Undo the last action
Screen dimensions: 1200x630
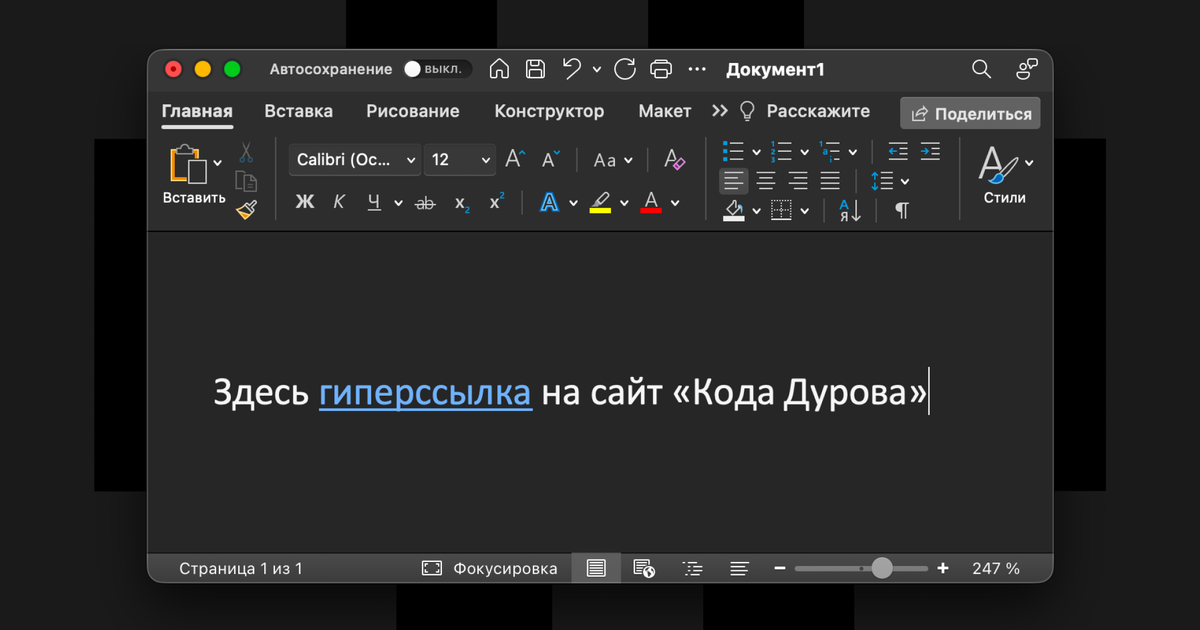click(572, 69)
